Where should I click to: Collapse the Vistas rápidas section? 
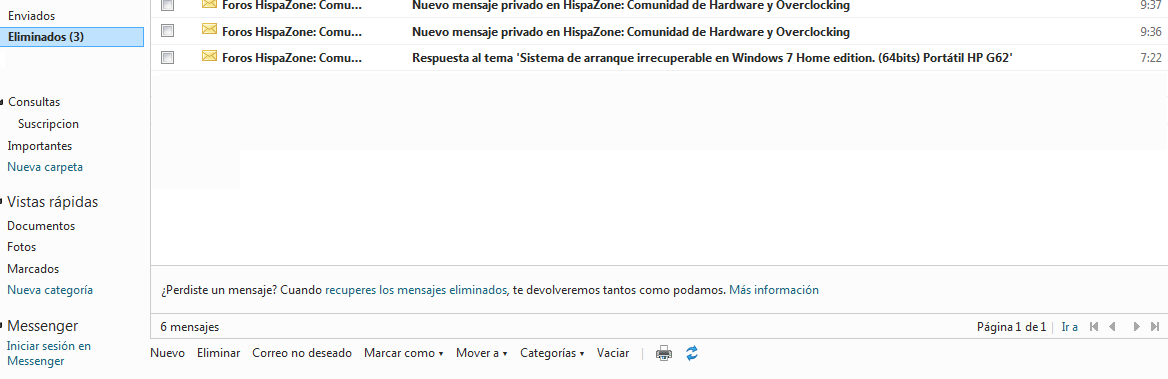point(2,203)
